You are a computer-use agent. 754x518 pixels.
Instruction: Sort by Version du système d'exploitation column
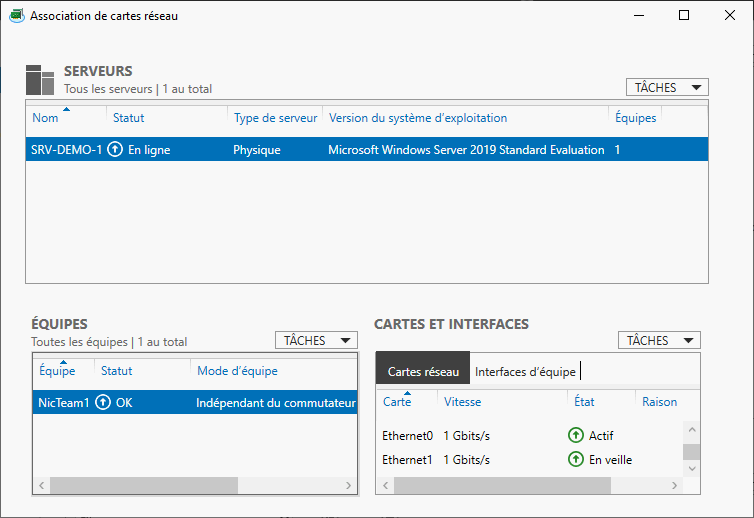point(418,118)
